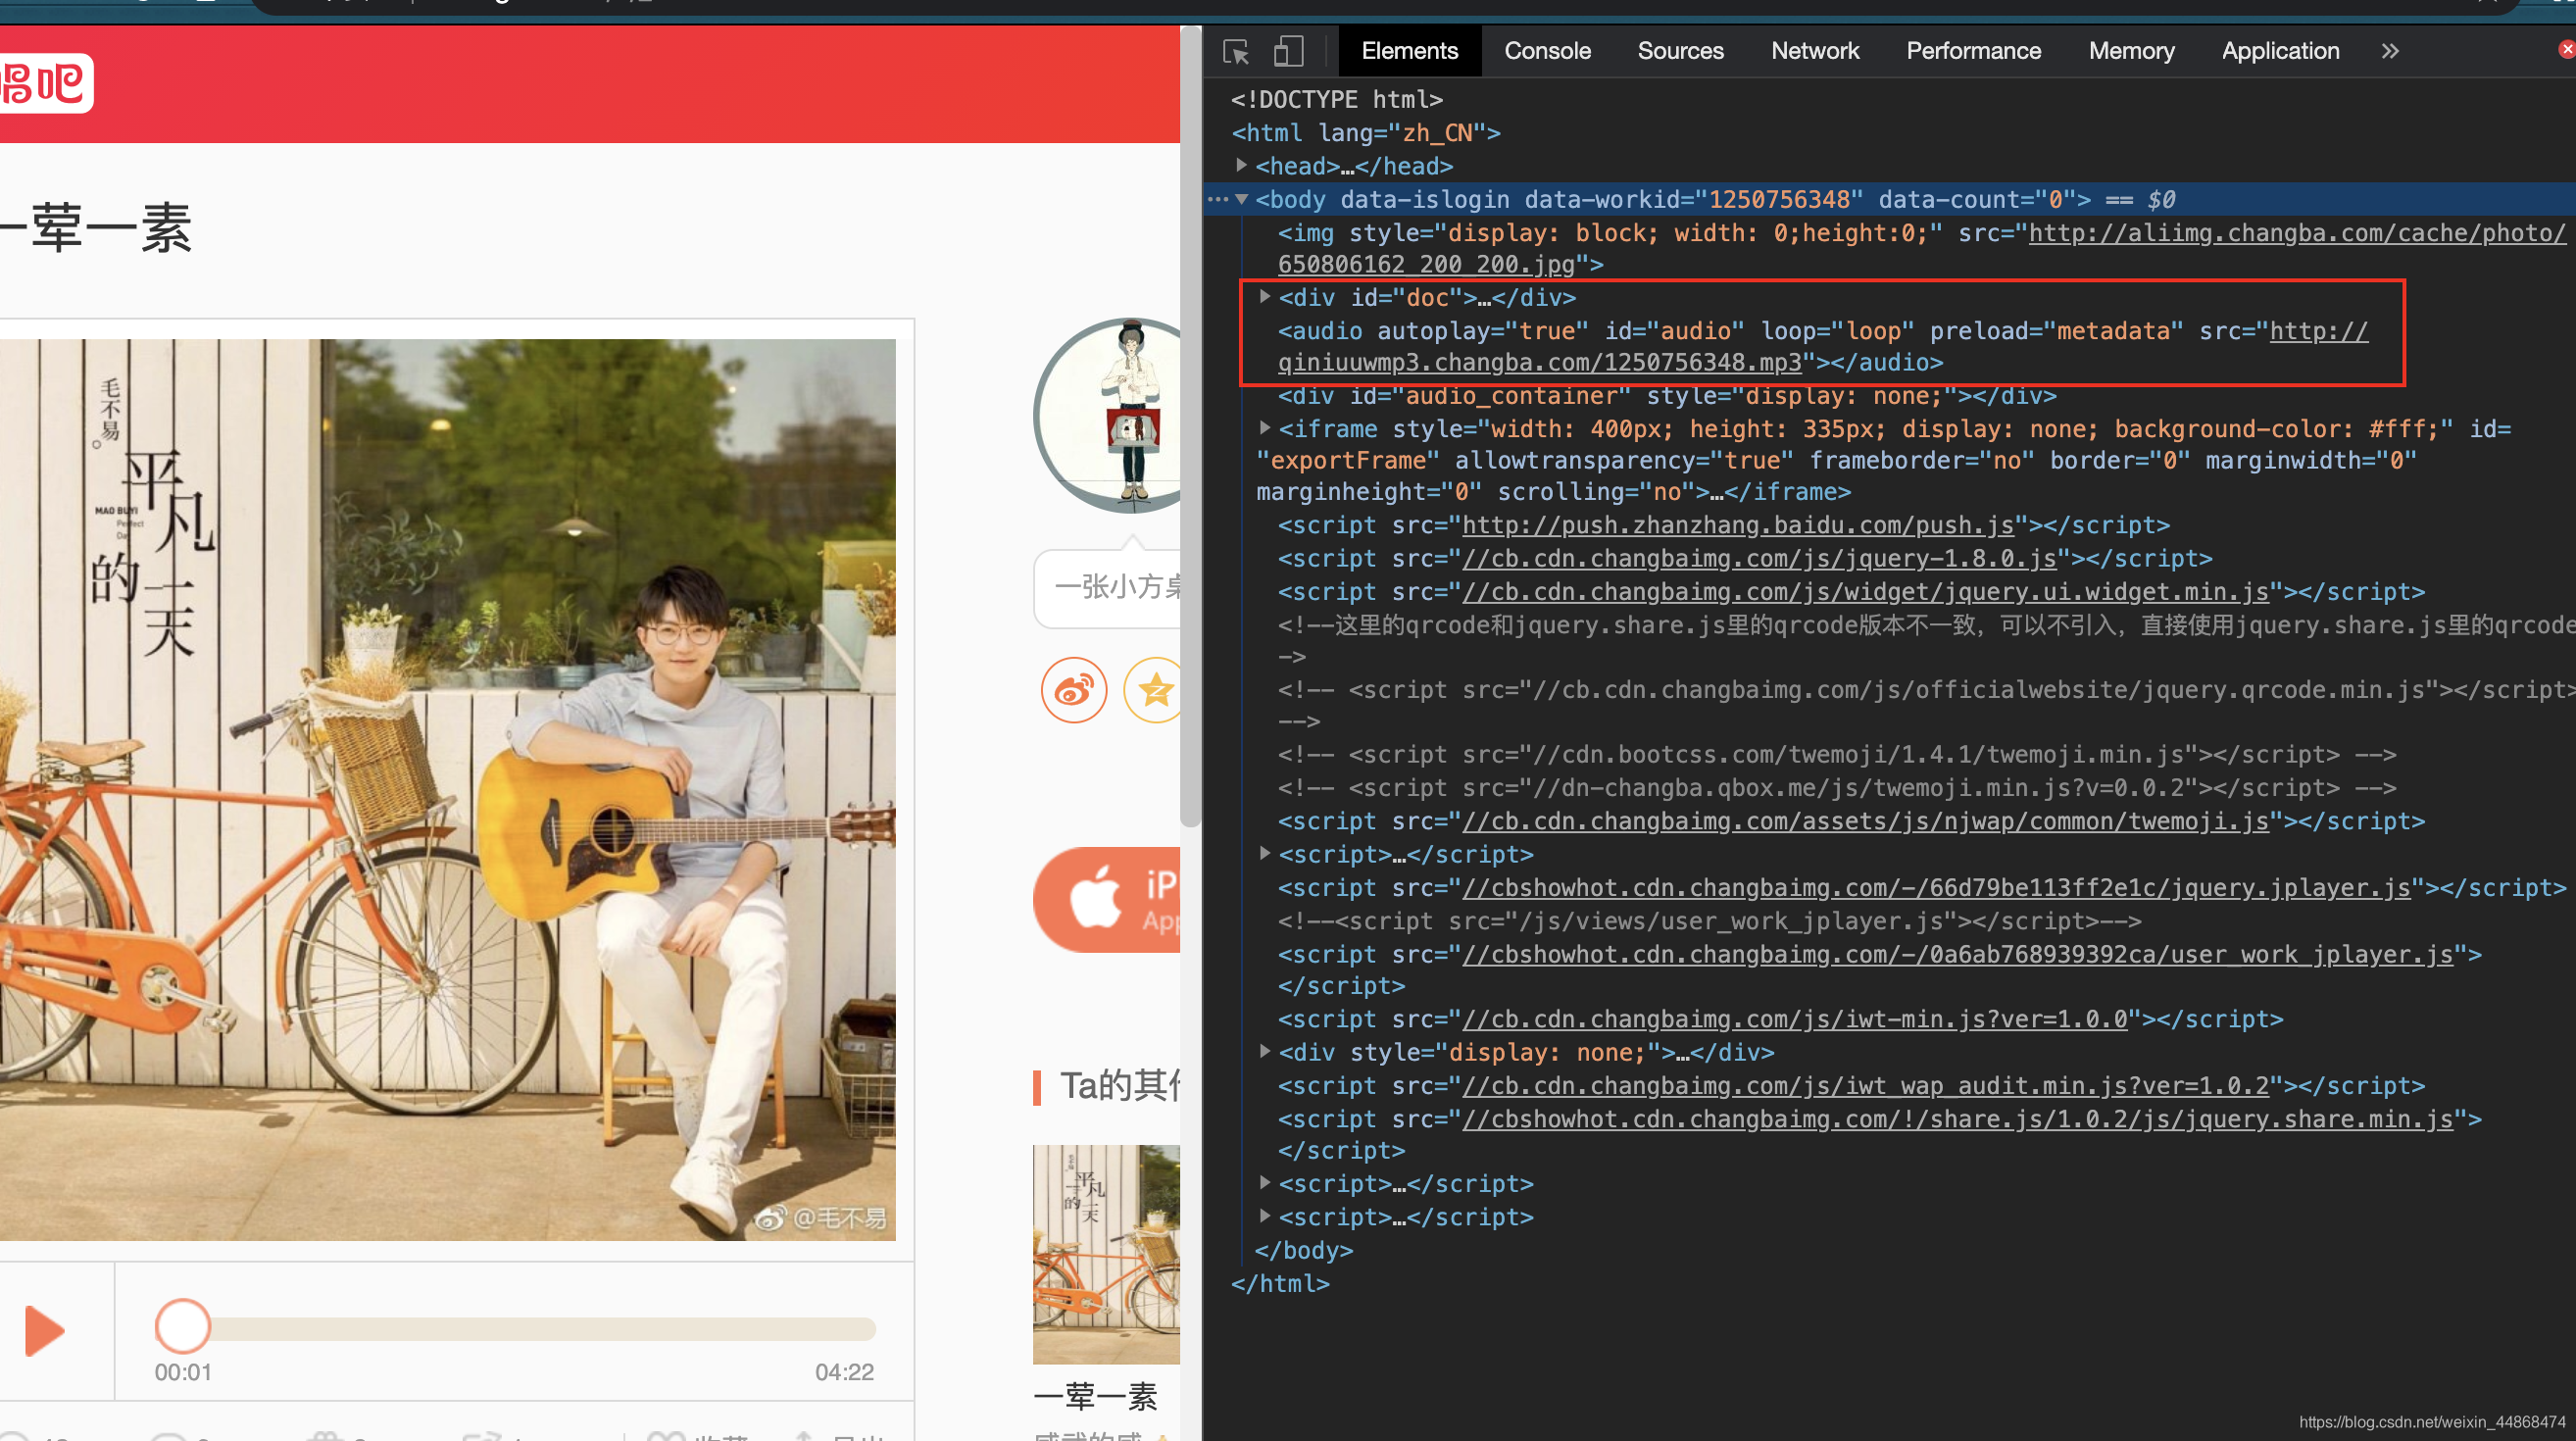Click the audio progress slider knob

182,1327
